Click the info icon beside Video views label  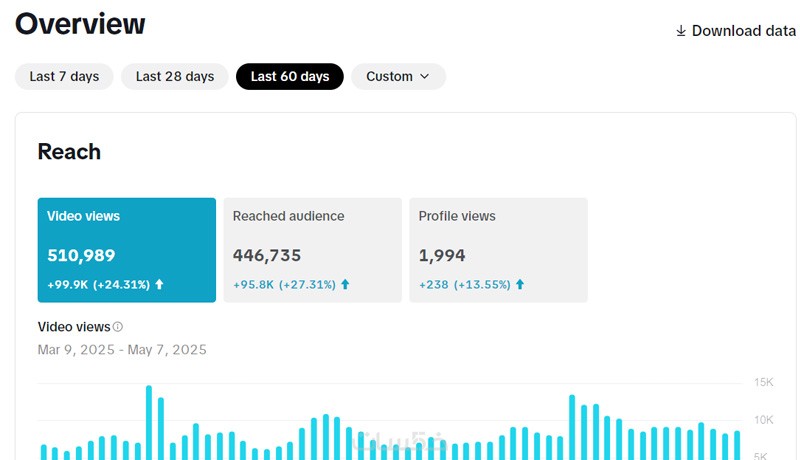click(118, 327)
